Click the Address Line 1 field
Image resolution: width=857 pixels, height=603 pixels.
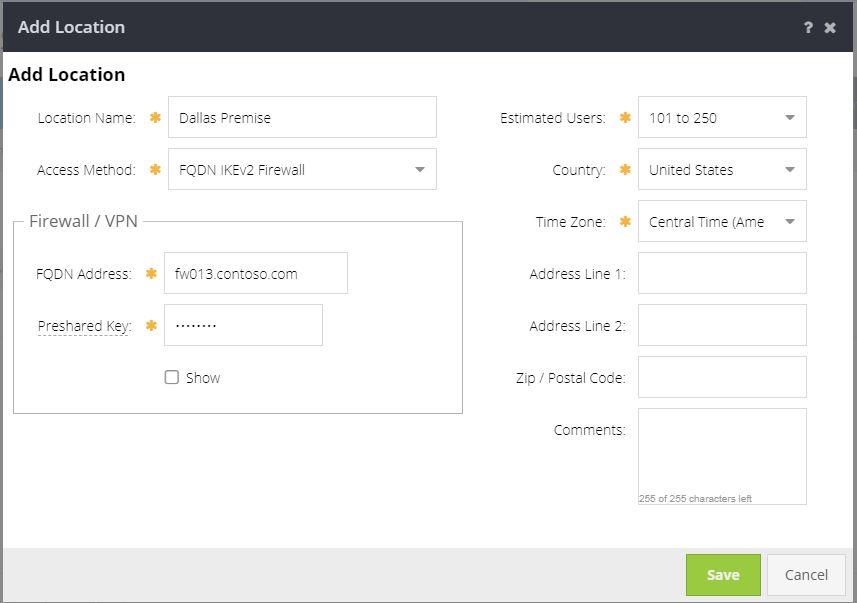tap(721, 274)
